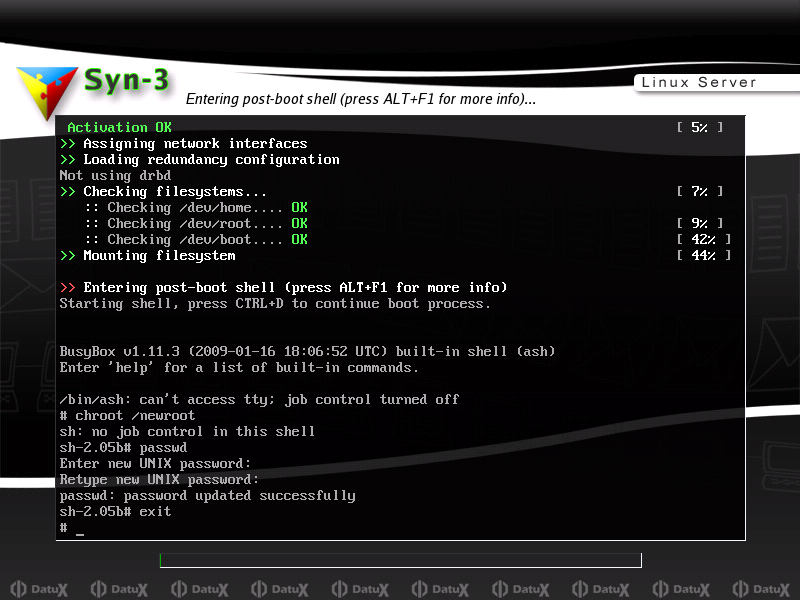The height and width of the screenshot is (600, 800).
Task: Click the "Checking filesystems..." line
Action: tap(163, 191)
